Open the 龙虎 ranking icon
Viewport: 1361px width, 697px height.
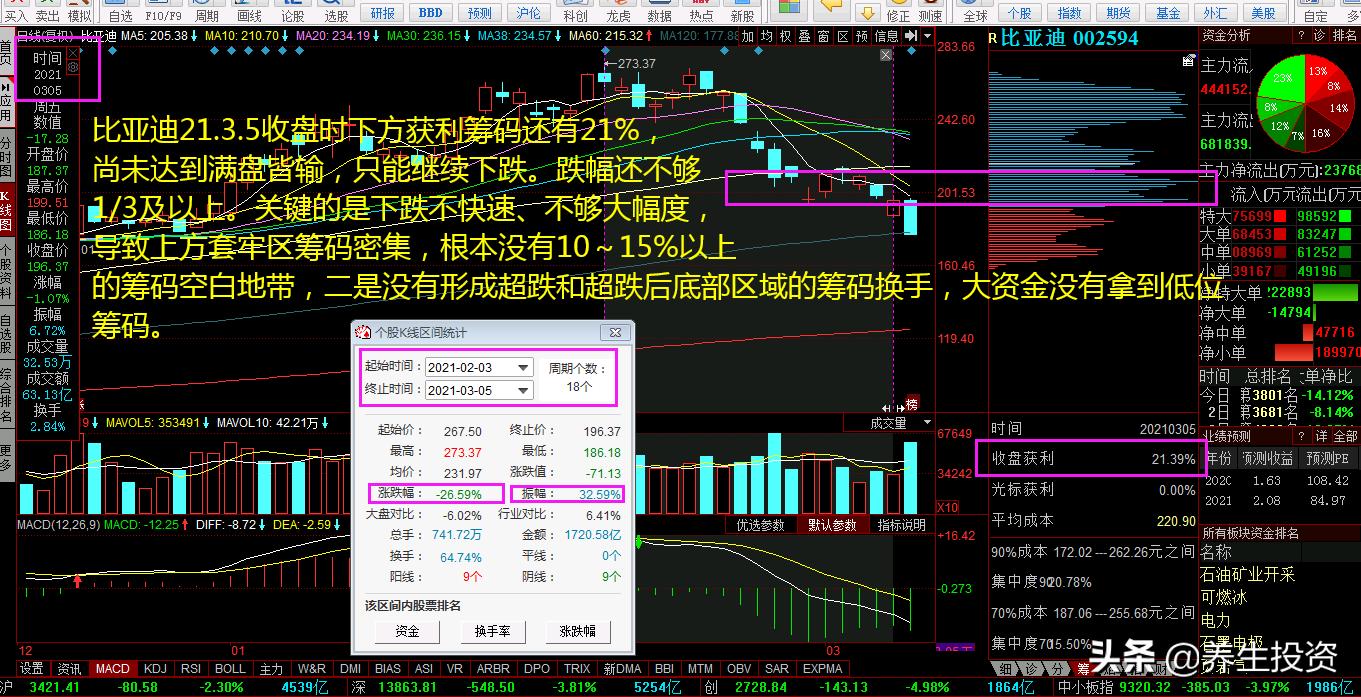coord(618,11)
